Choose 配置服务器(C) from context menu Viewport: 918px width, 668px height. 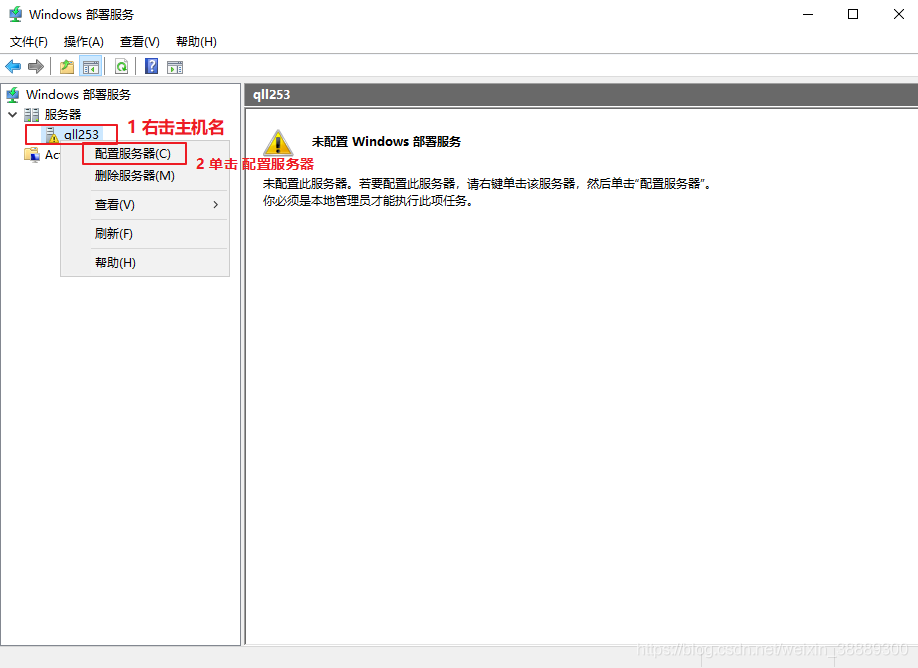133,154
